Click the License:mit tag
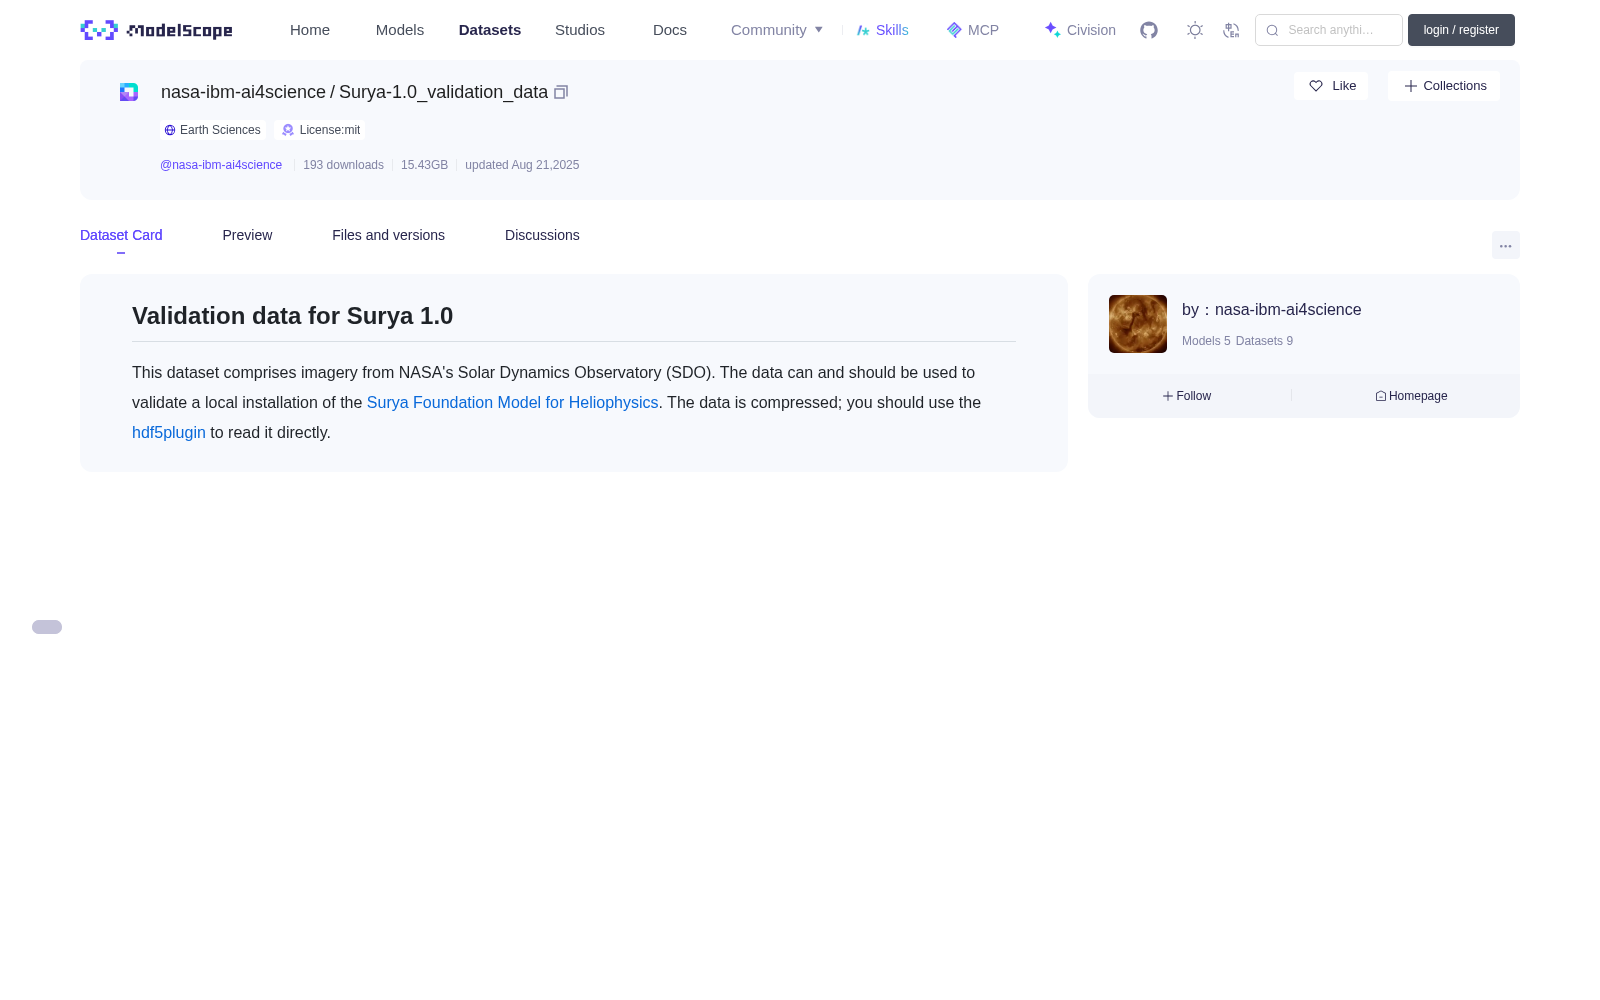 [x=320, y=130]
